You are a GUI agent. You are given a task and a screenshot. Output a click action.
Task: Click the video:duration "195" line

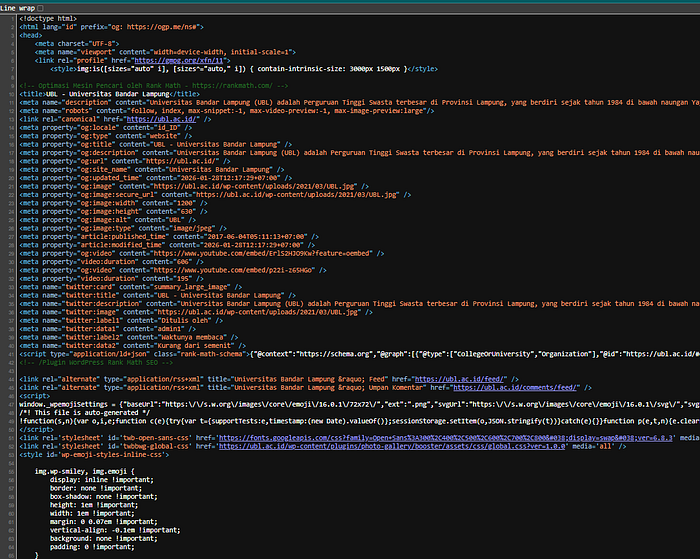pos(111,279)
